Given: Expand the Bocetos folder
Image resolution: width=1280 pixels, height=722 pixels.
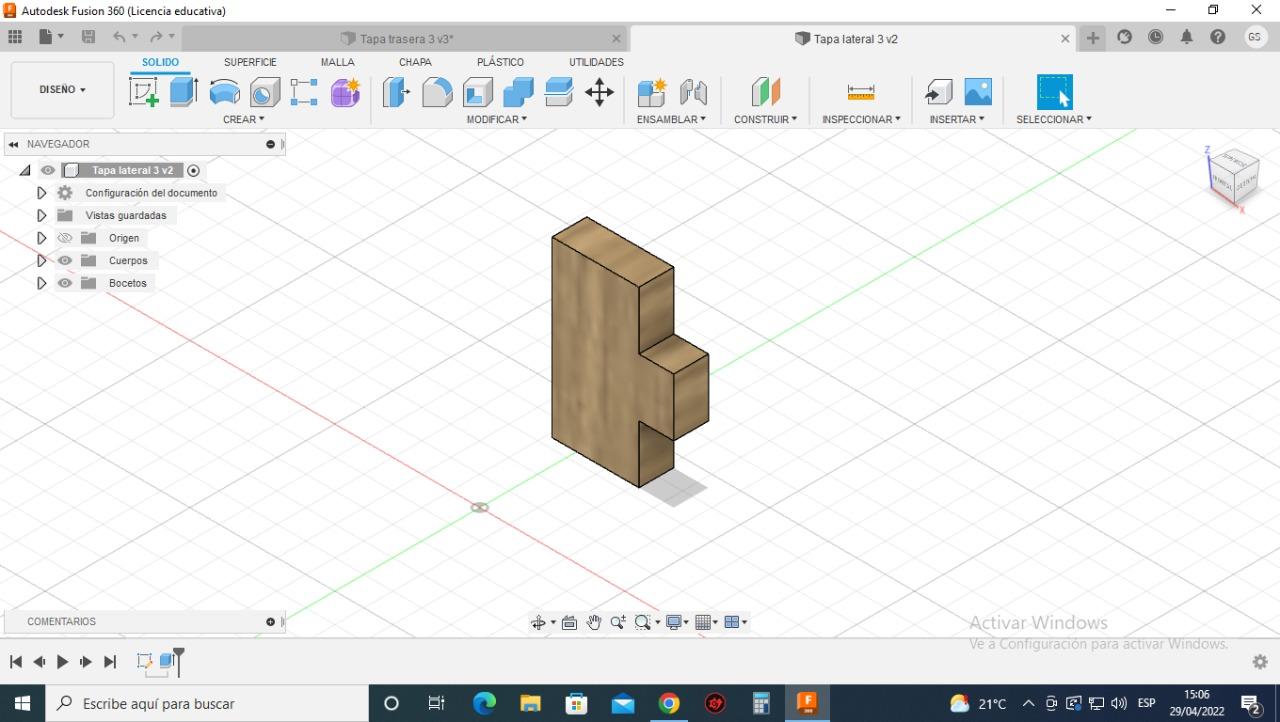Looking at the screenshot, I should tap(41, 283).
